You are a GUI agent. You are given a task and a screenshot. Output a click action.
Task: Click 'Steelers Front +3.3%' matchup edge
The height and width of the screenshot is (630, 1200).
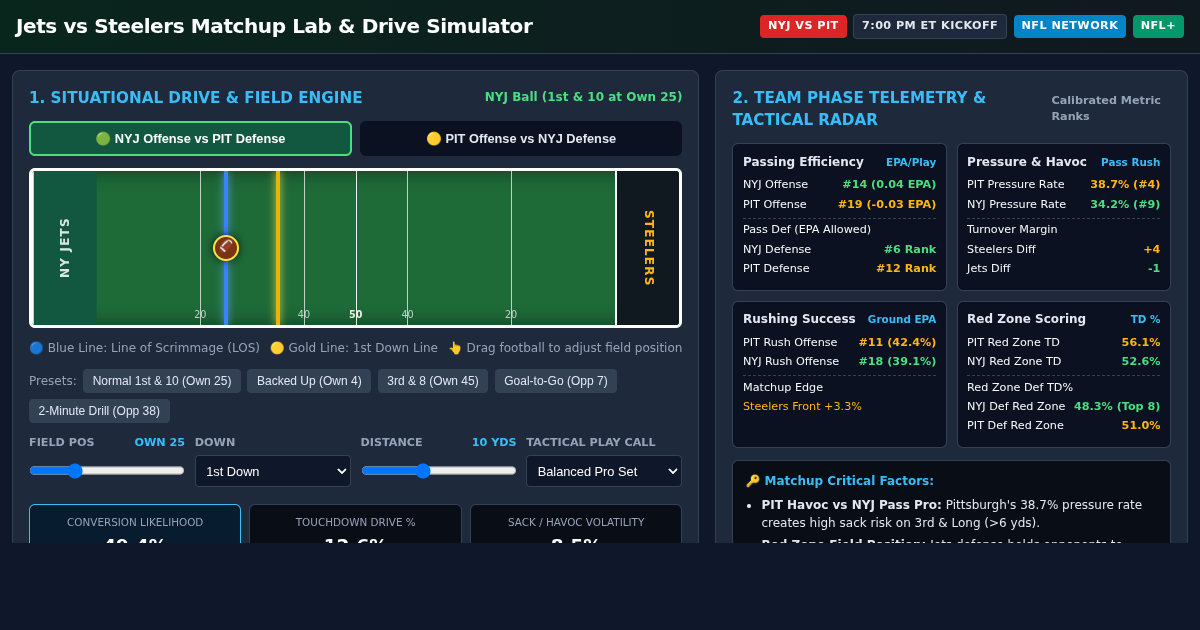pos(802,407)
